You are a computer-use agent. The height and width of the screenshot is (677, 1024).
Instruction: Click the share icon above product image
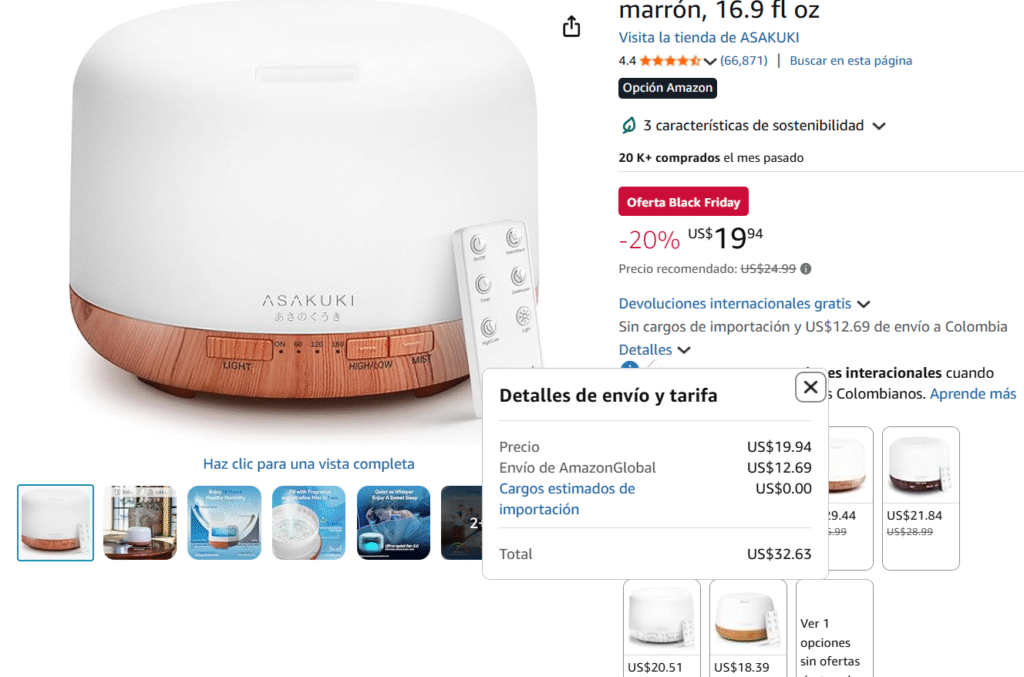(571, 26)
